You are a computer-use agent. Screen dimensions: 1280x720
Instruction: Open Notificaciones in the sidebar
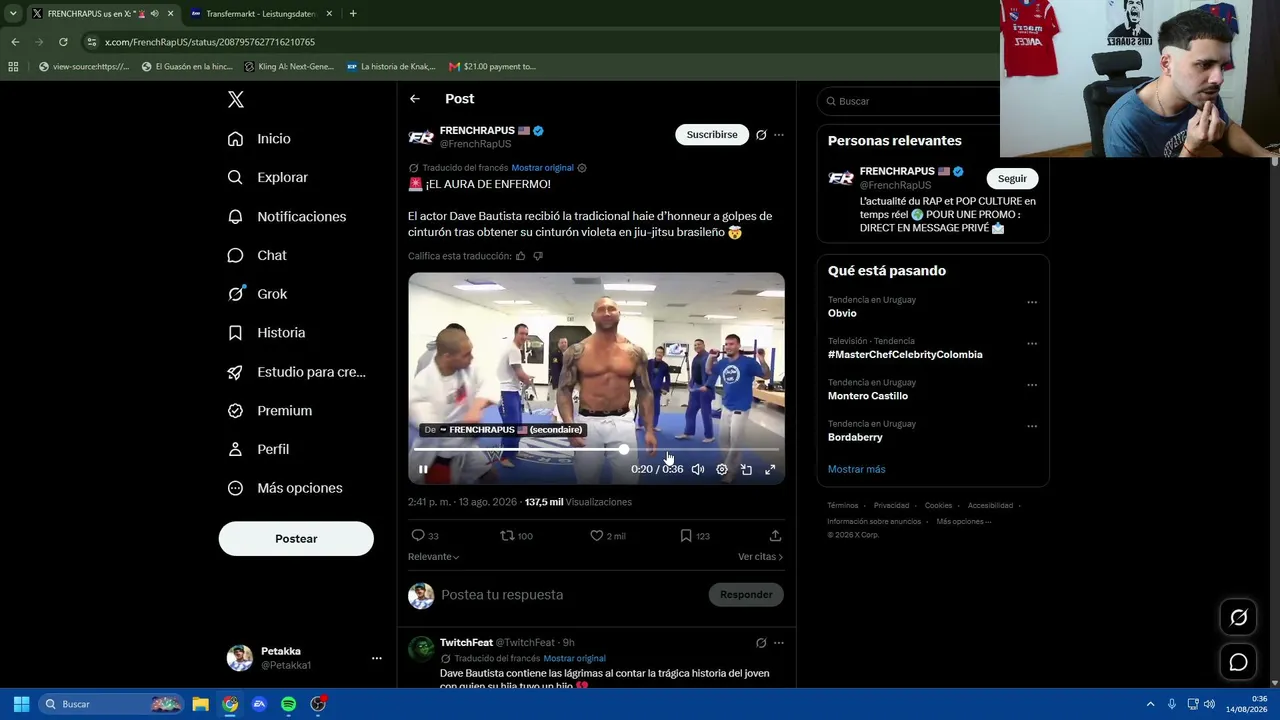pyautogui.click(x=286, y=216)
